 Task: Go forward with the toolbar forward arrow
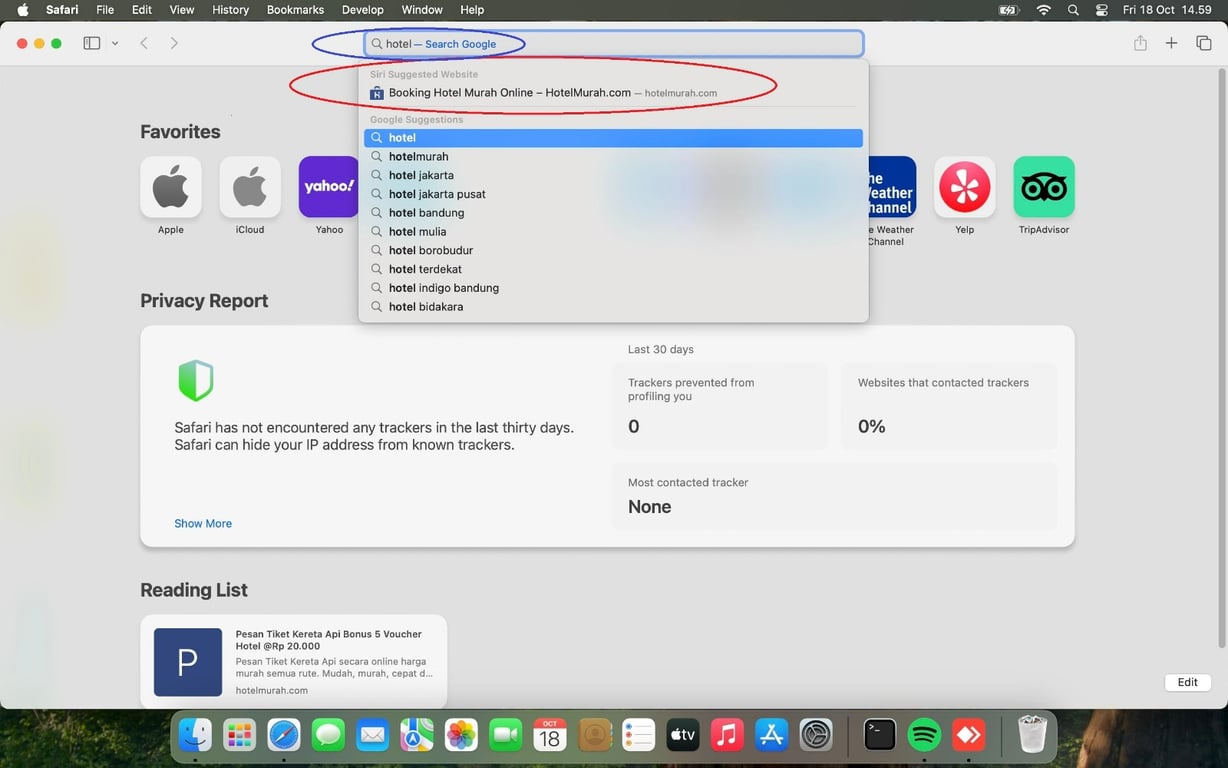174,44
